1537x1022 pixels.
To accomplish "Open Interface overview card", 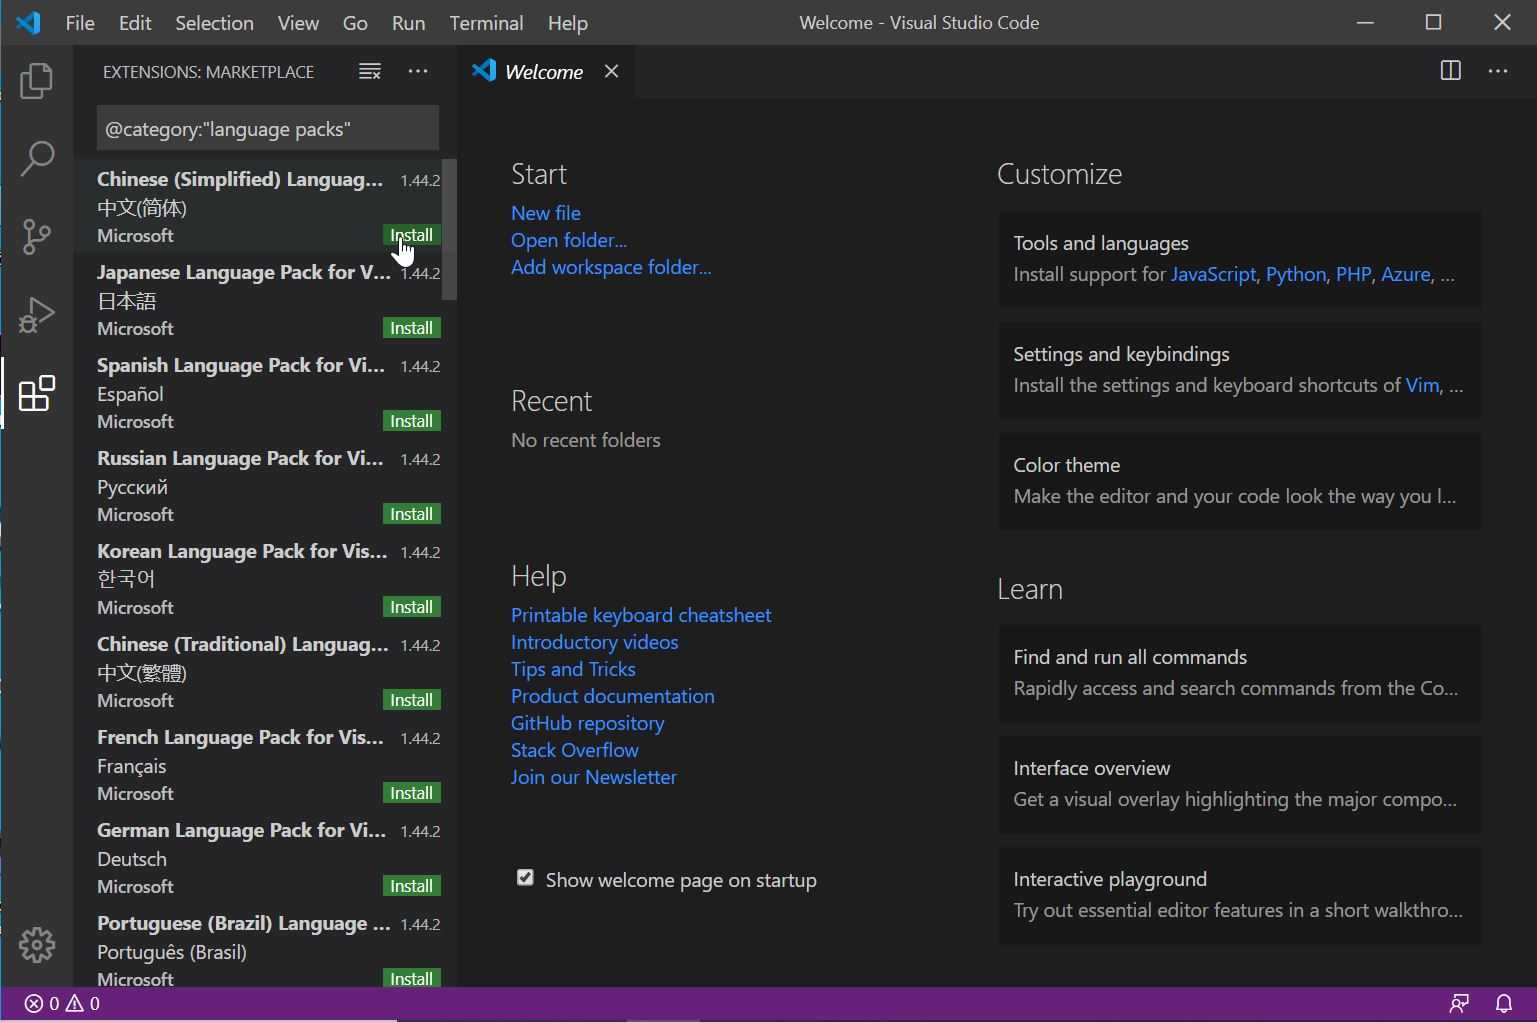I will click(1239, 784).
